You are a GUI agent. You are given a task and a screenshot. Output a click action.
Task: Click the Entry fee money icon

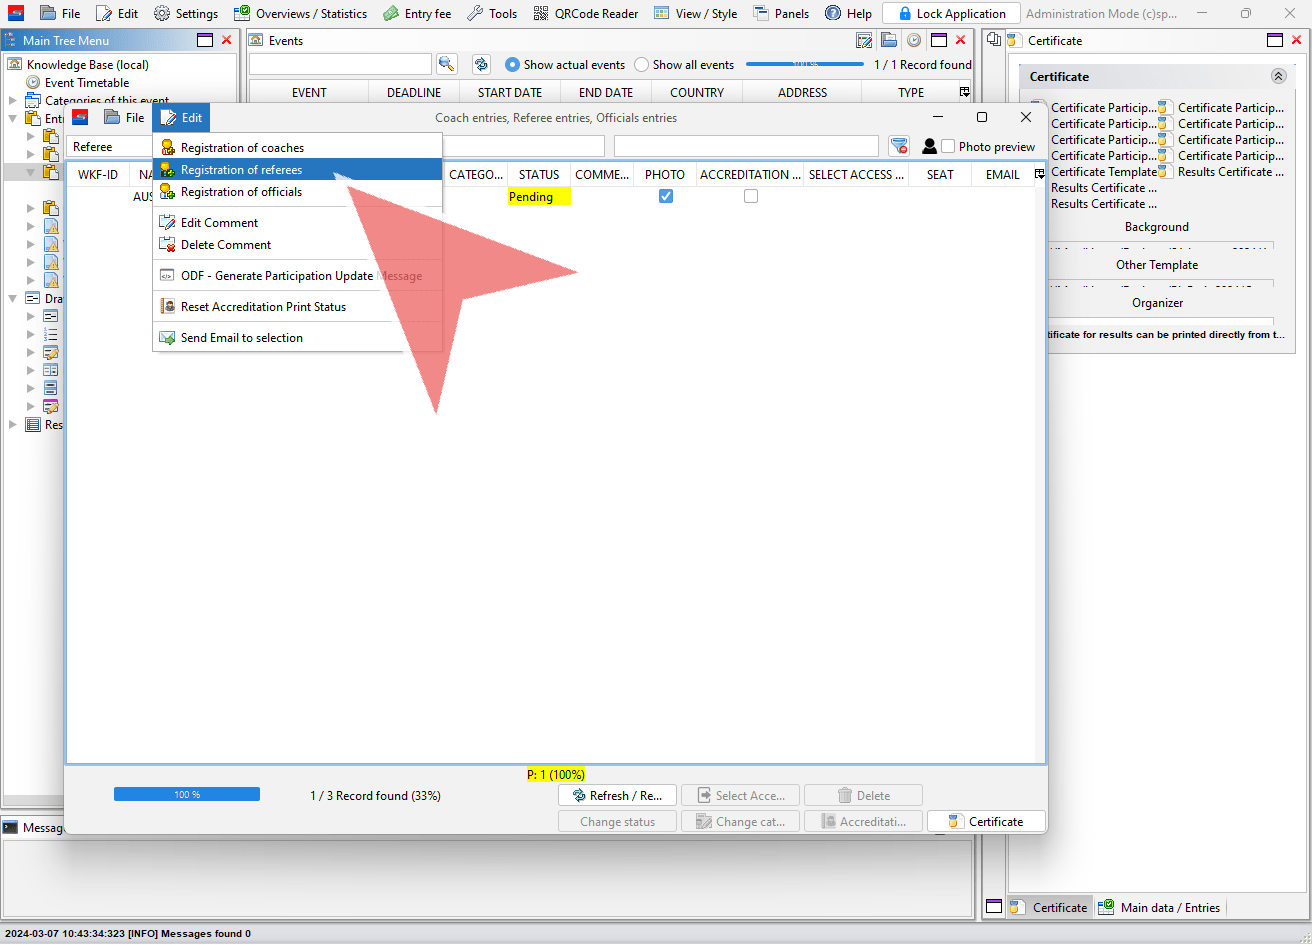[x=392, y=13]
